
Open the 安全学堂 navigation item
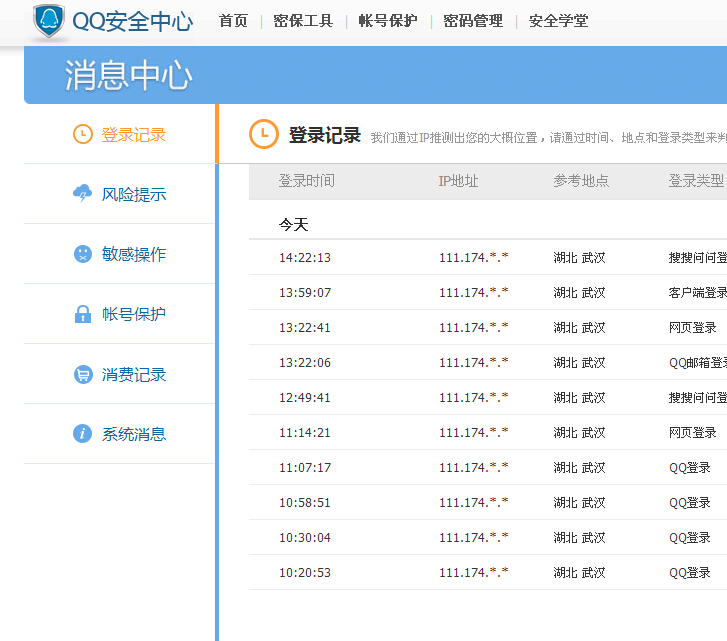[x=558, y=21]
